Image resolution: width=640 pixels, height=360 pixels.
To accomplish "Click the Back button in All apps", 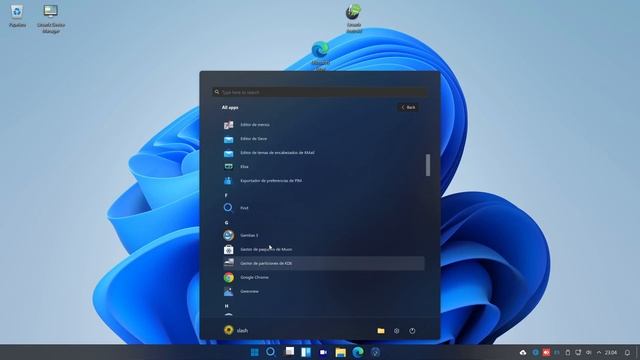I will (x=408, y=107).
